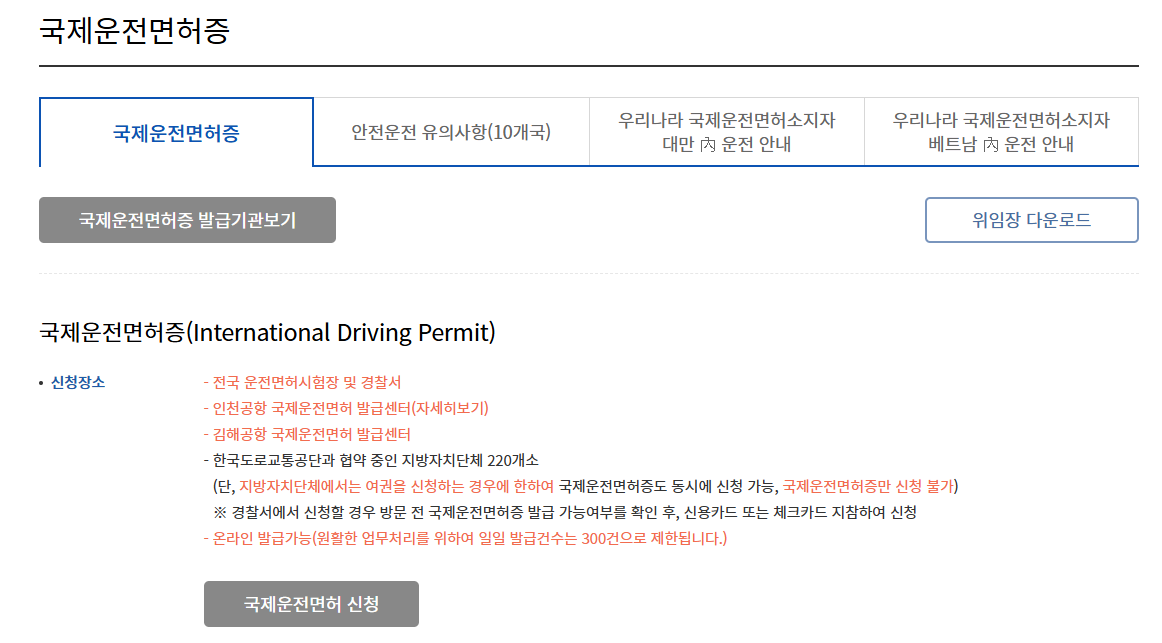The image size is (1162, 643).
Task: Click the 국제운전면허증 page title
Action: (x=134, y=30)
